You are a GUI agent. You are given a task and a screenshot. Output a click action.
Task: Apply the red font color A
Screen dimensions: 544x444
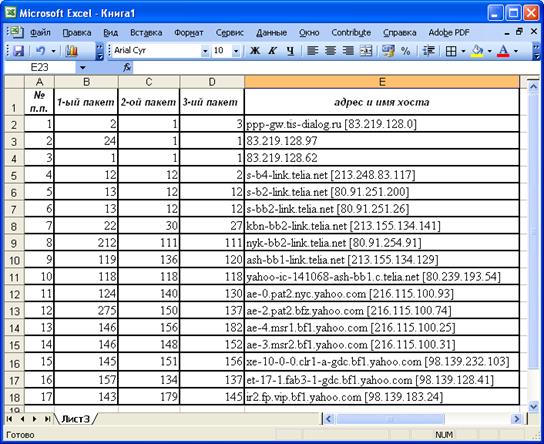(503, 51)
